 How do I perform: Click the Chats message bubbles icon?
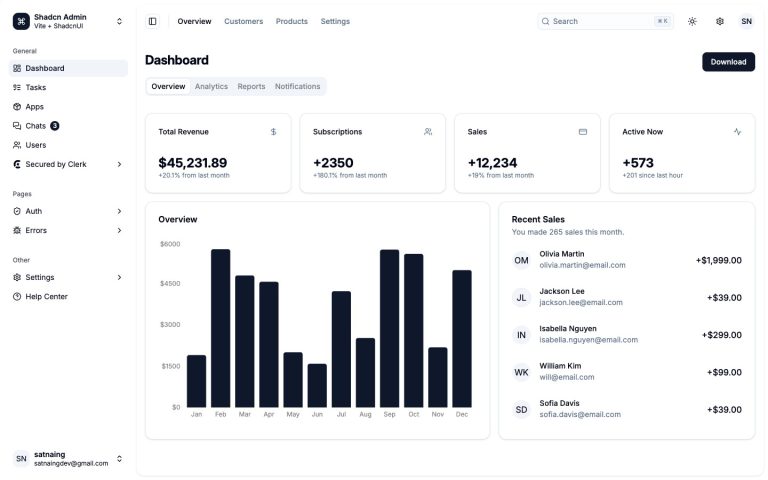(17, 126)
